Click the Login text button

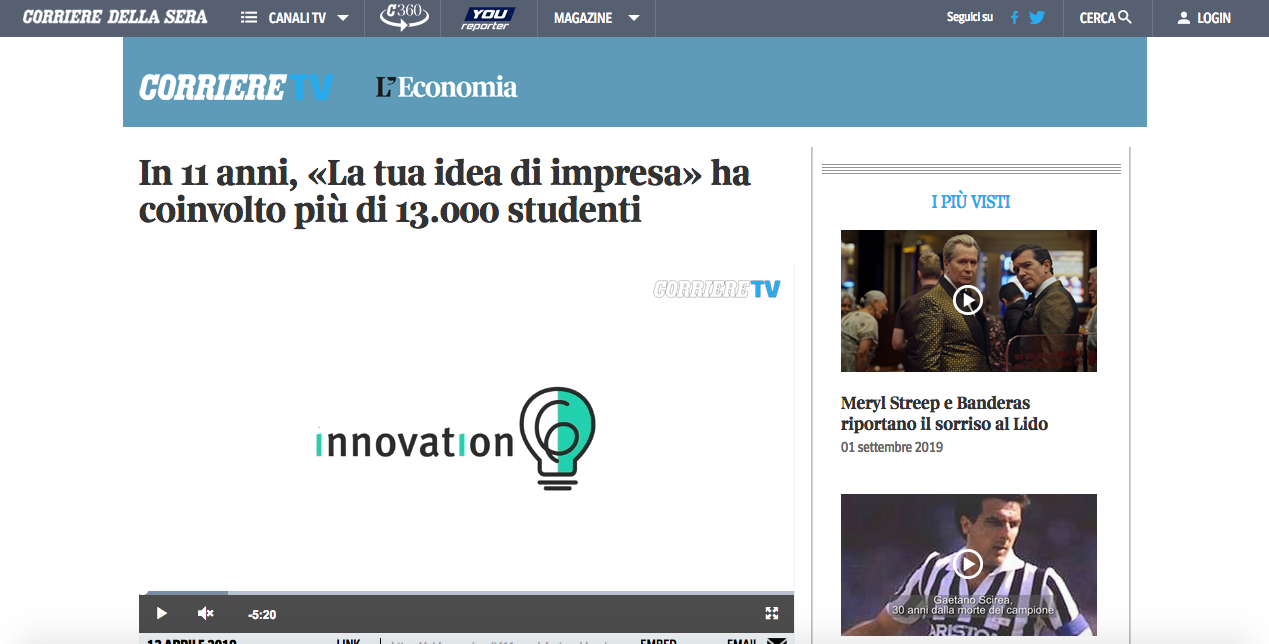click(1214, 18)
